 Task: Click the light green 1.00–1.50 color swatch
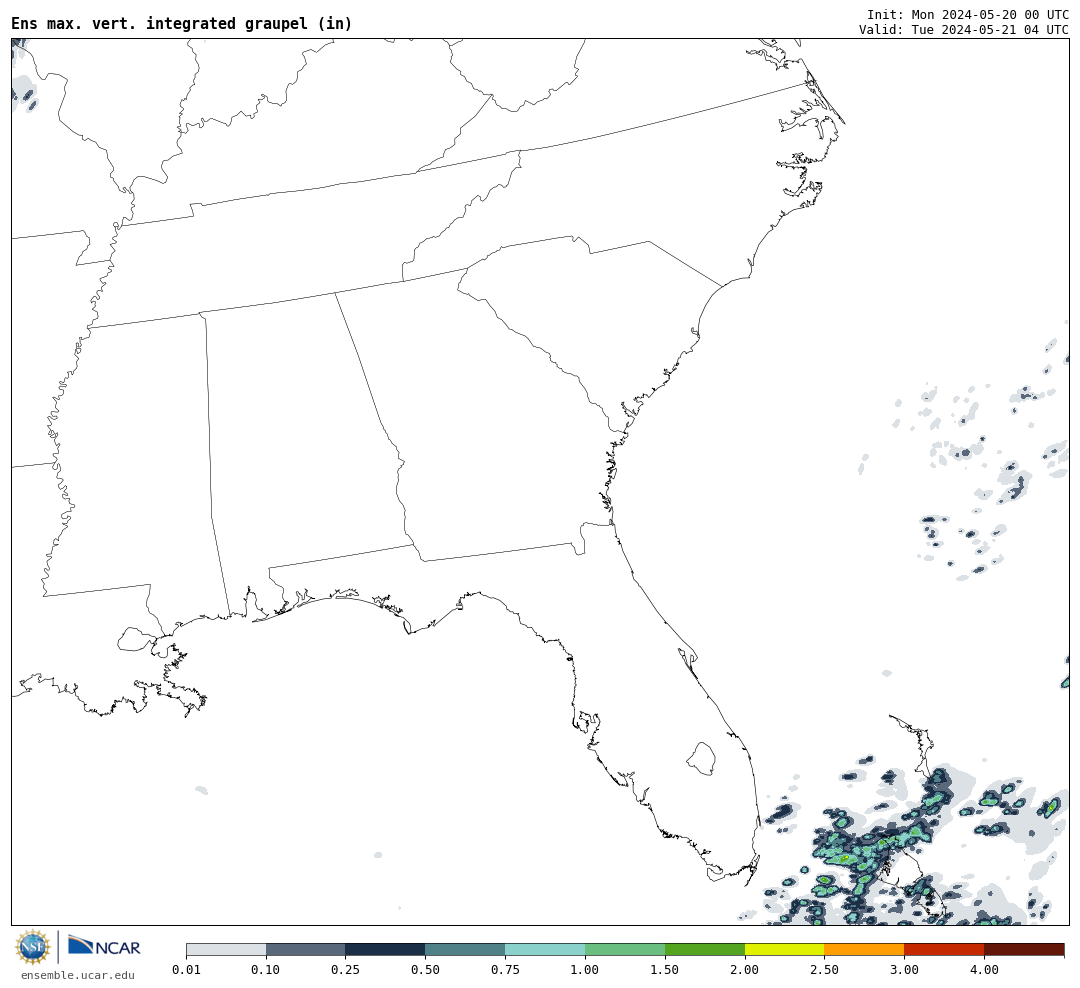tap(625, 949)
